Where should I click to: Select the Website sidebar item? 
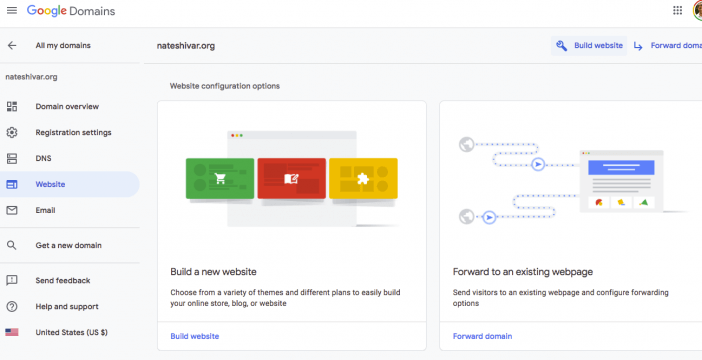pos(70,184)
